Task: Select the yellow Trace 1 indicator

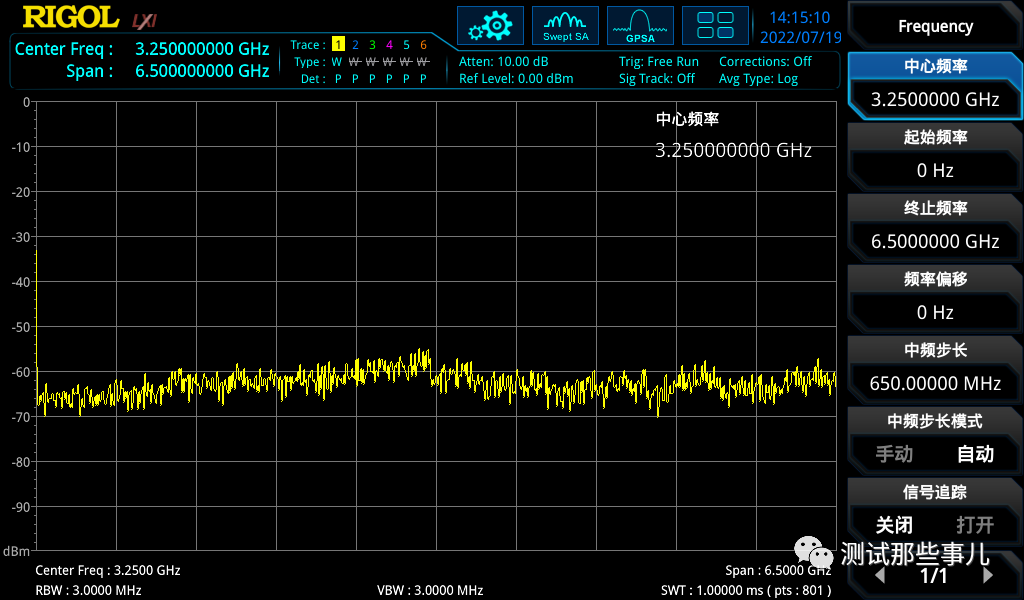Action: coord(339,45)
